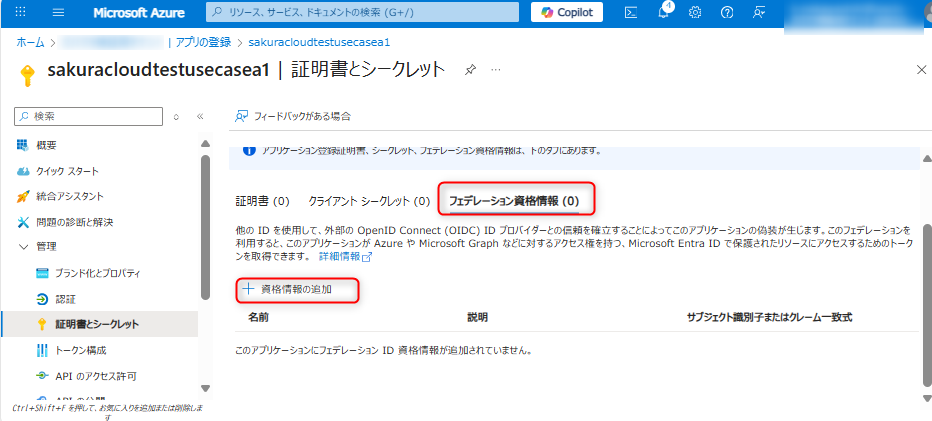Image resolution: width=932 pixels, height=421 pixels.
Task: Collapse the sidebar with double chevron
Action: (x=200, y=117)
